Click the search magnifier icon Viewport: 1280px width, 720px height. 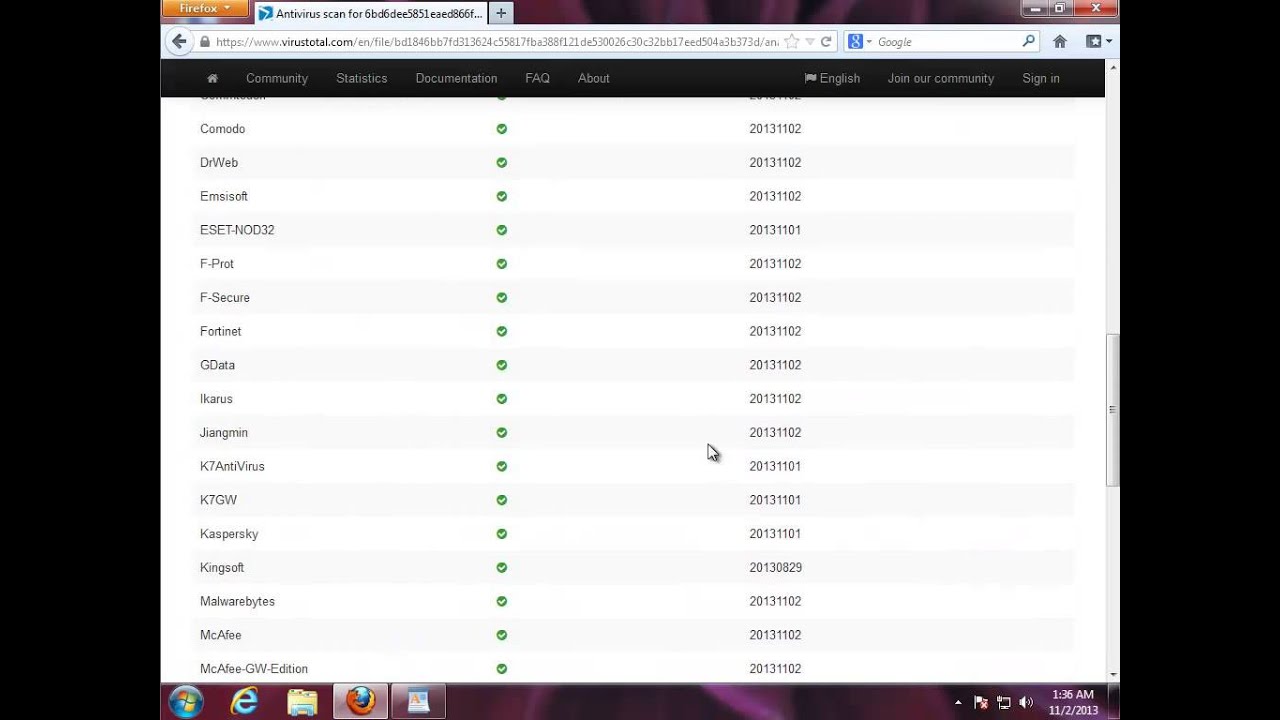[1028, 42]
